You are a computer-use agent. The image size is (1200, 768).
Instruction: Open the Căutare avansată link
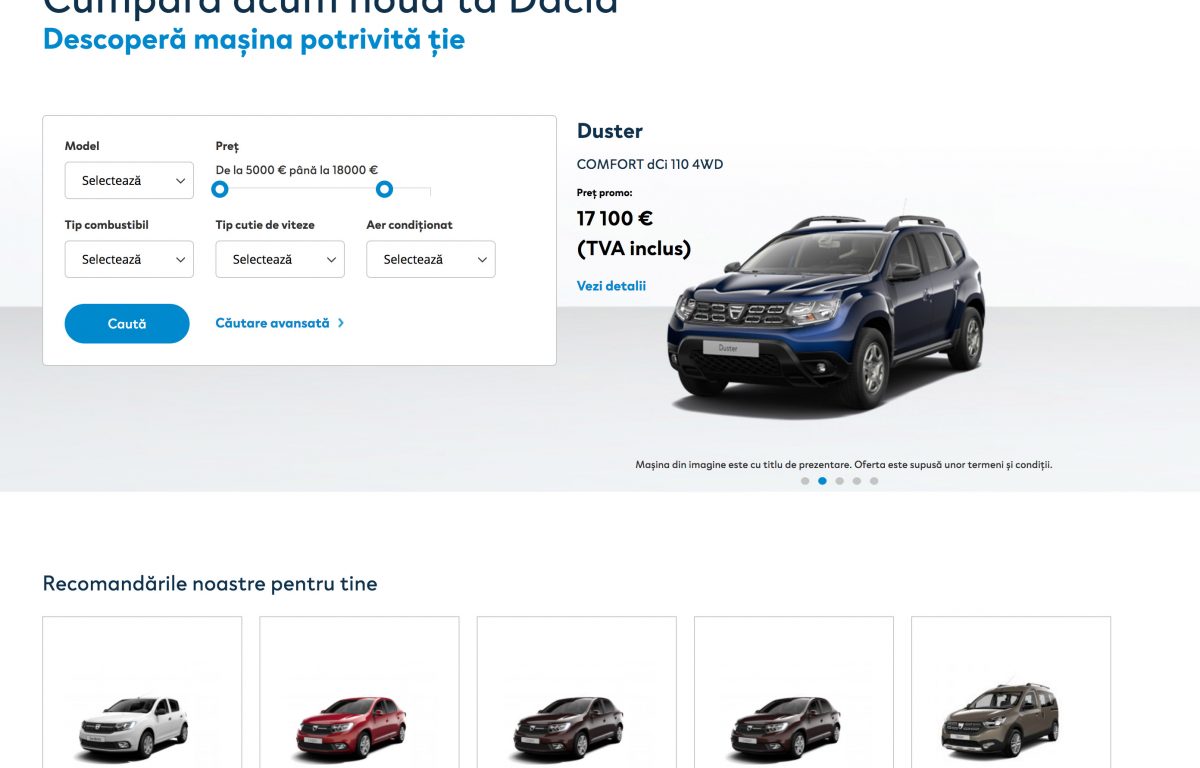point(272,323)
